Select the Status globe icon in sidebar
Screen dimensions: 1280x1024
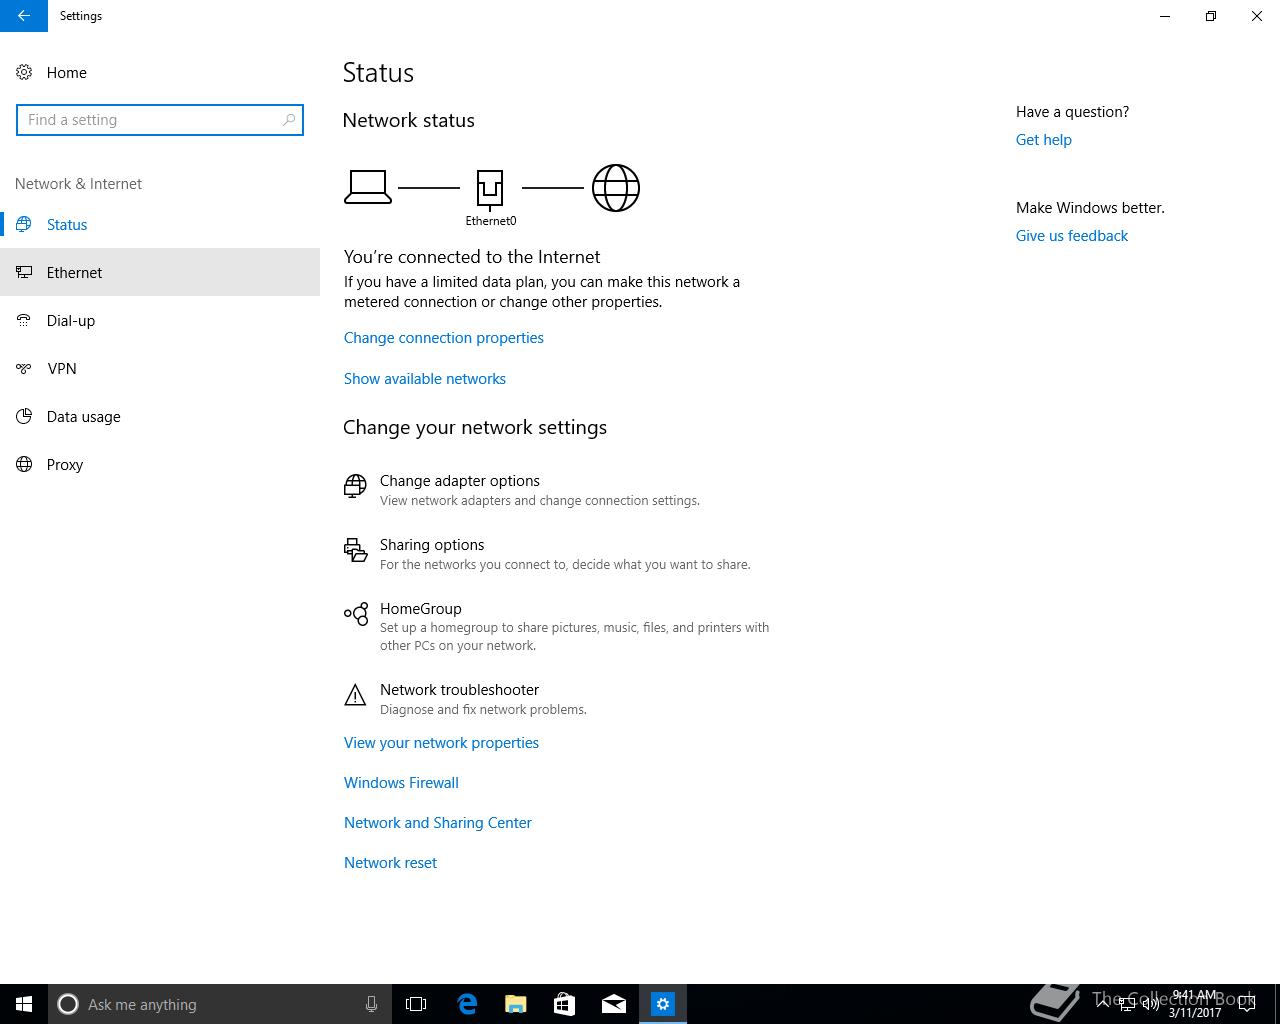[x=24, y=224]
